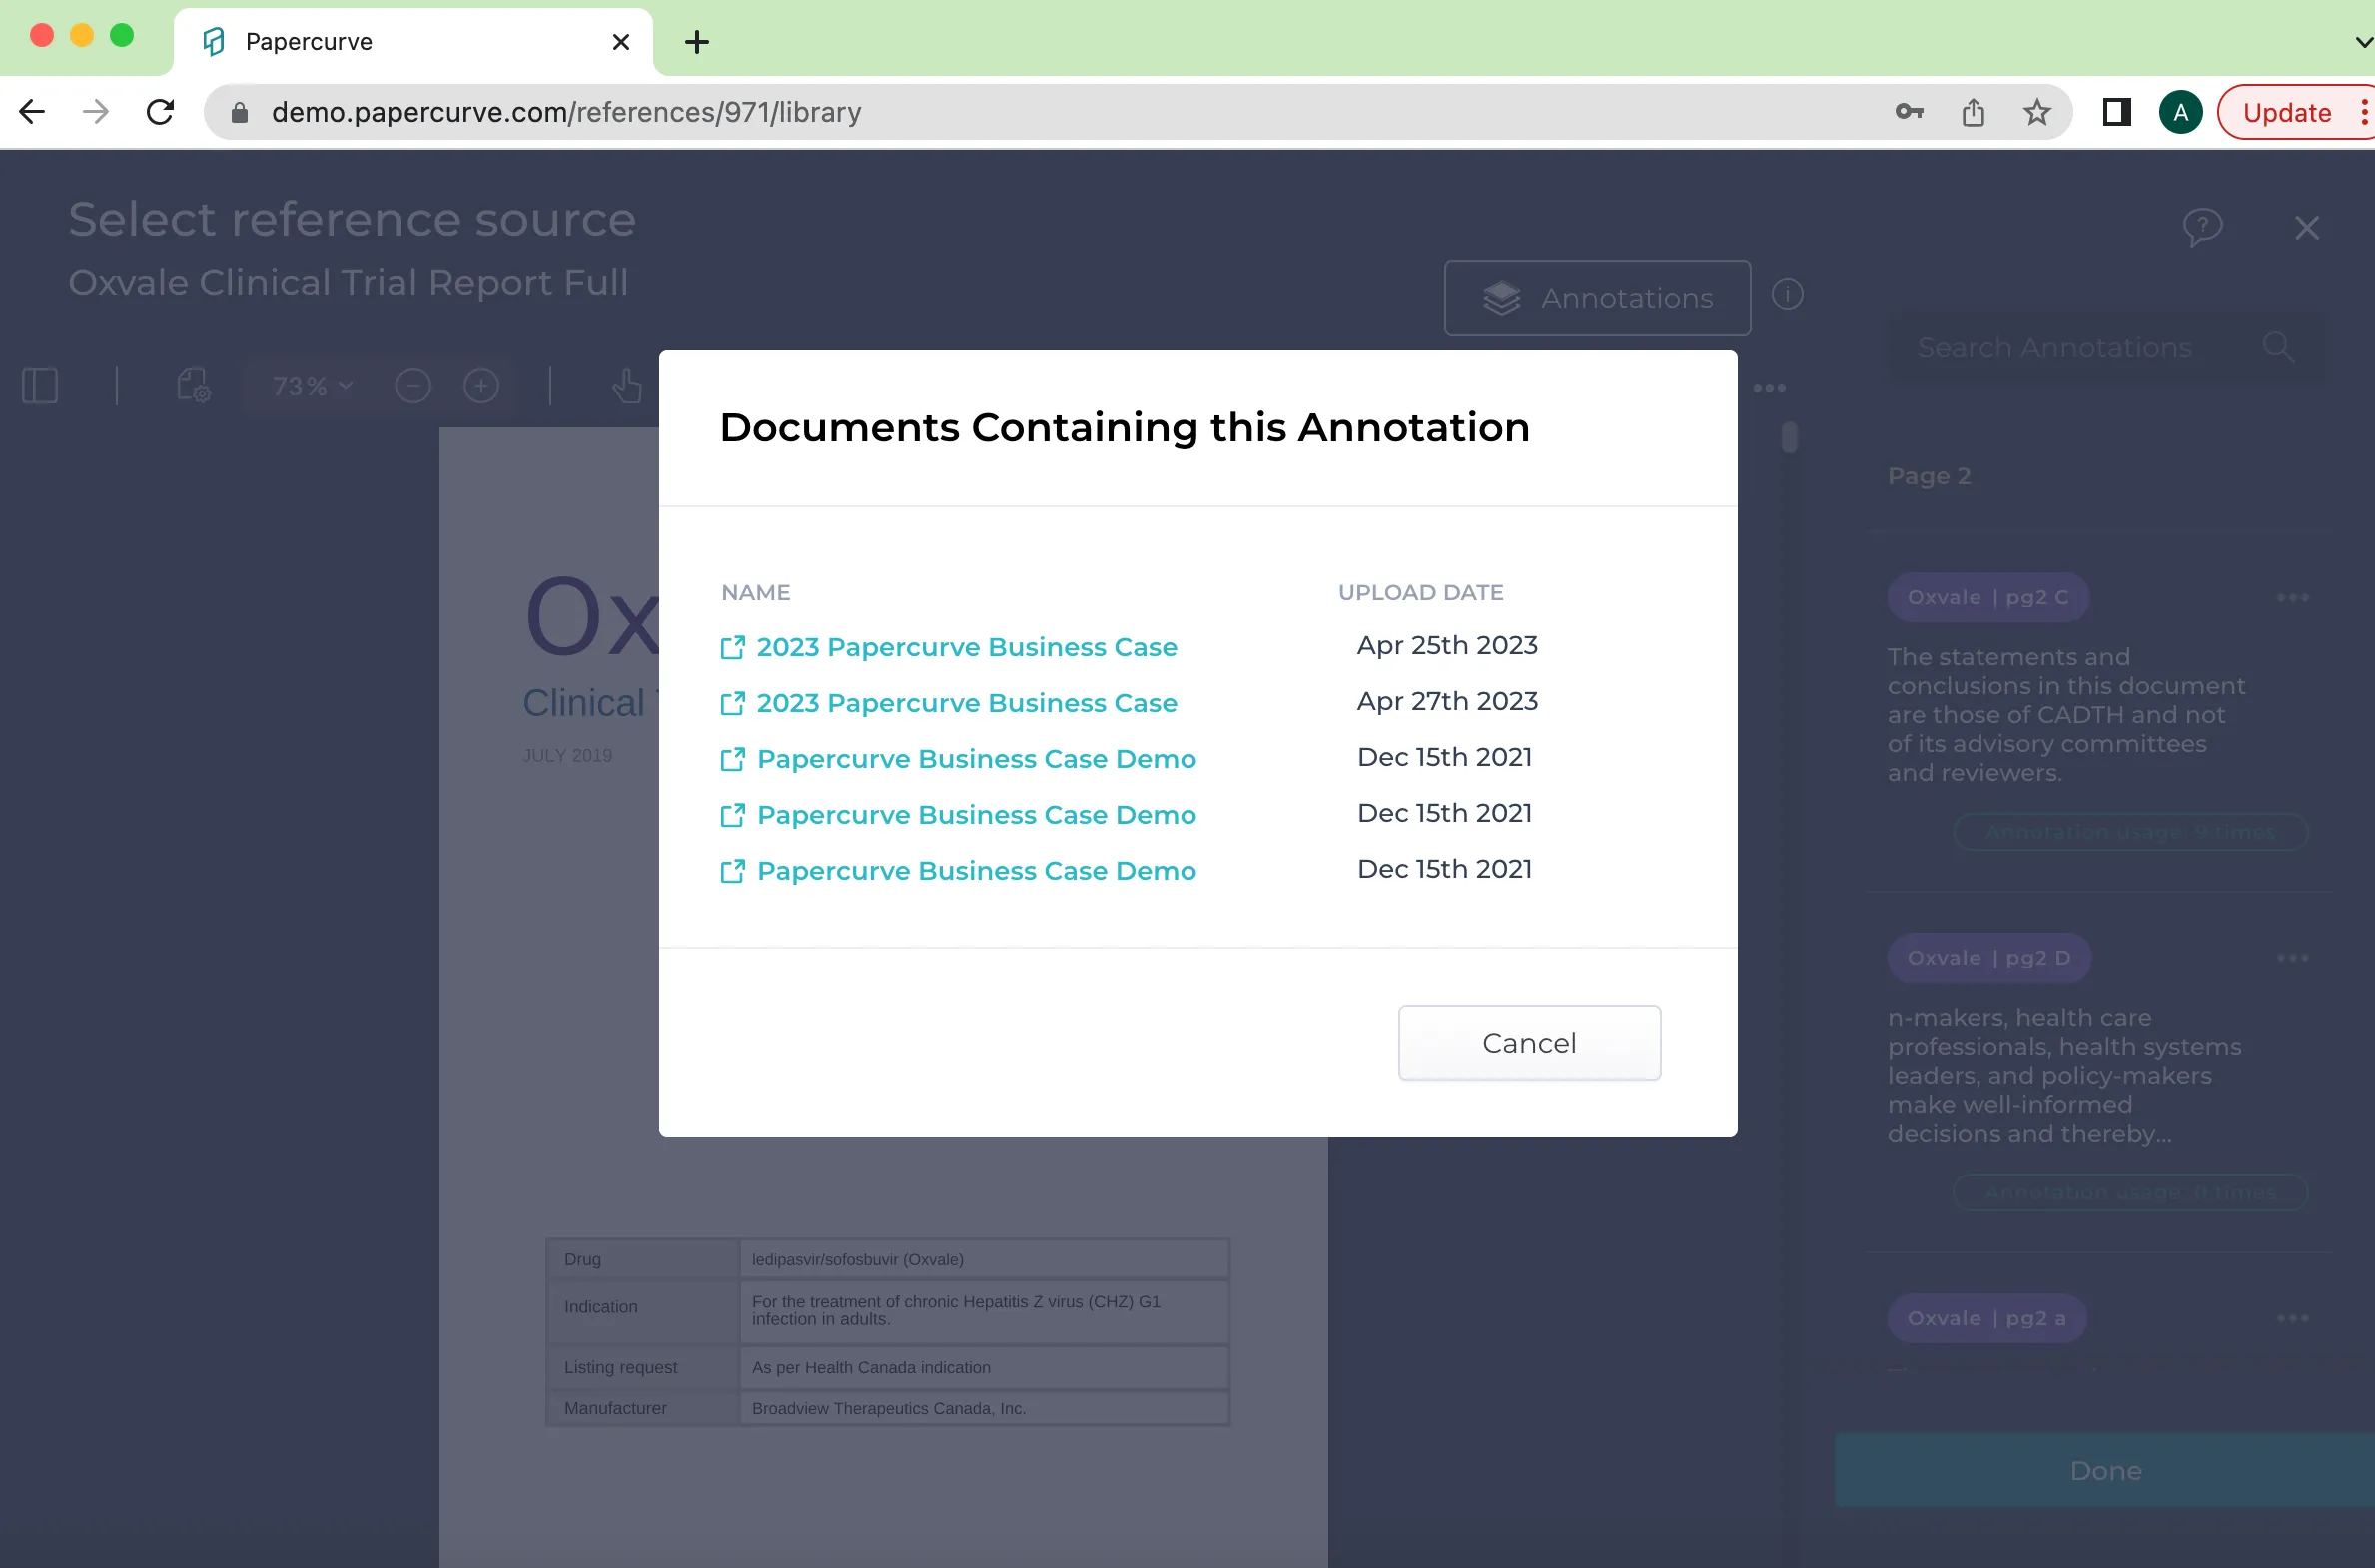Open the 73% zoom level dropdown

pyautogui.click(x=312, y=386)
